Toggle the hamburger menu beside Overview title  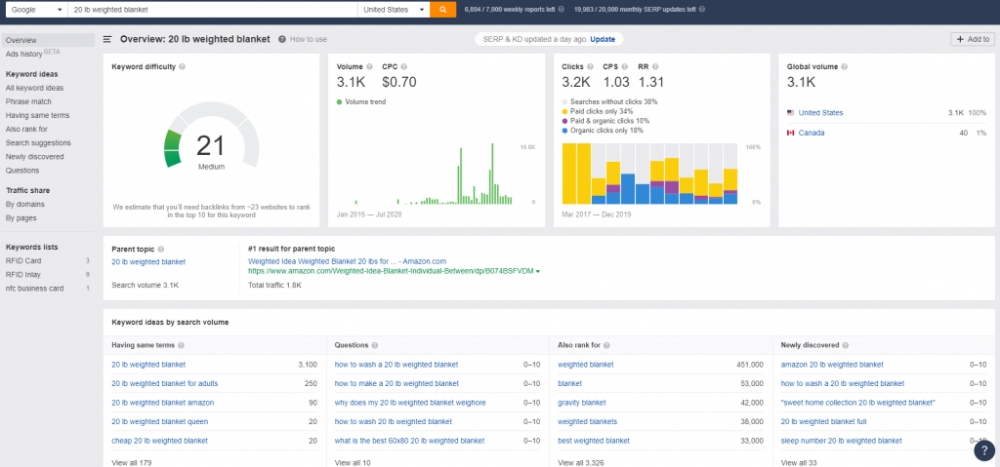107,39
